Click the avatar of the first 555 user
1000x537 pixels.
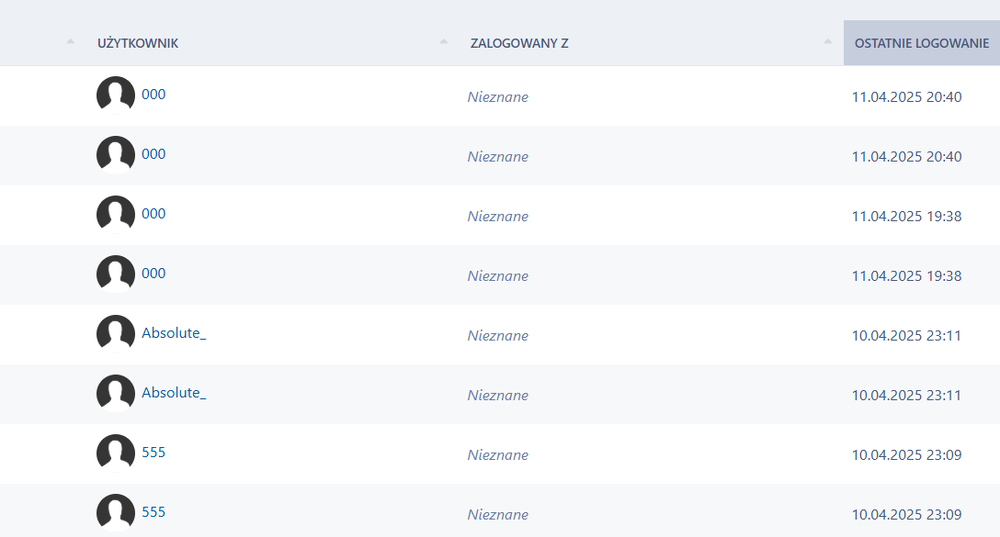pyautogui.click(x=115, y=453)
